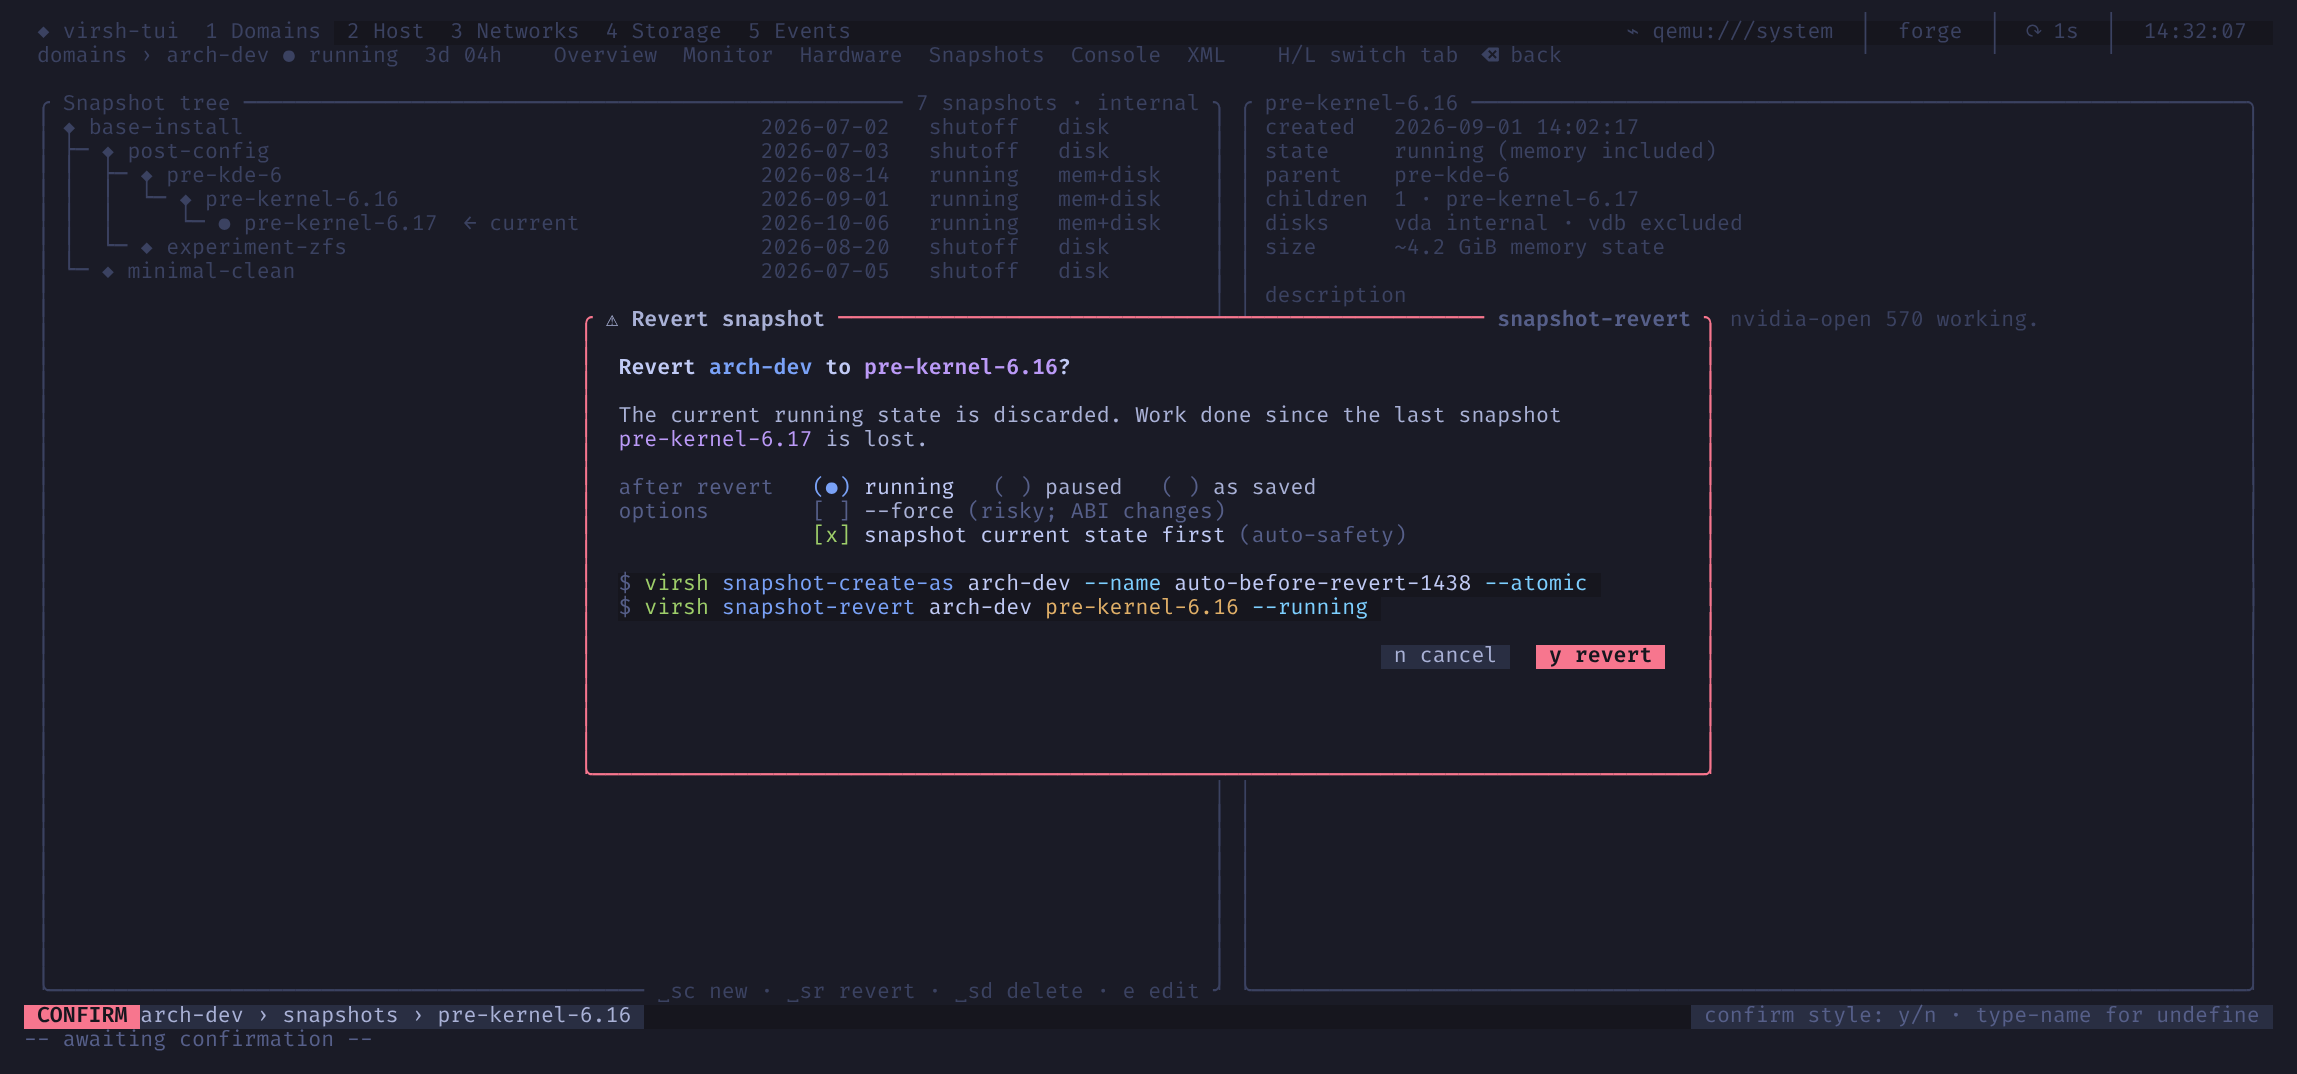This screenshot has width=2297, height=1074.
Task: Open the Hardware sub-tab
Action: (x=851, y=55)
